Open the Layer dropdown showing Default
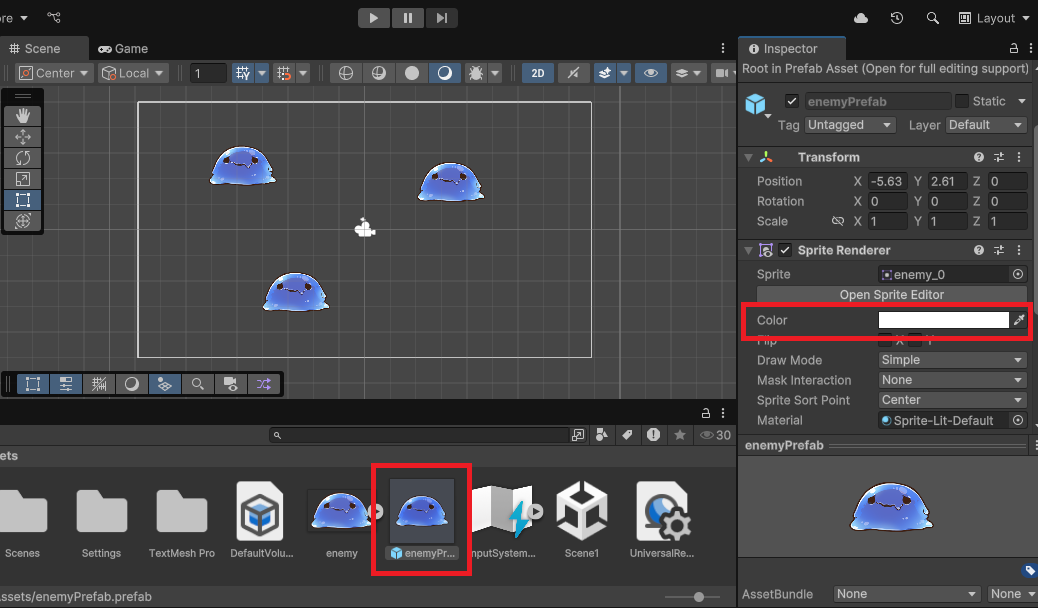 point(985,124)
